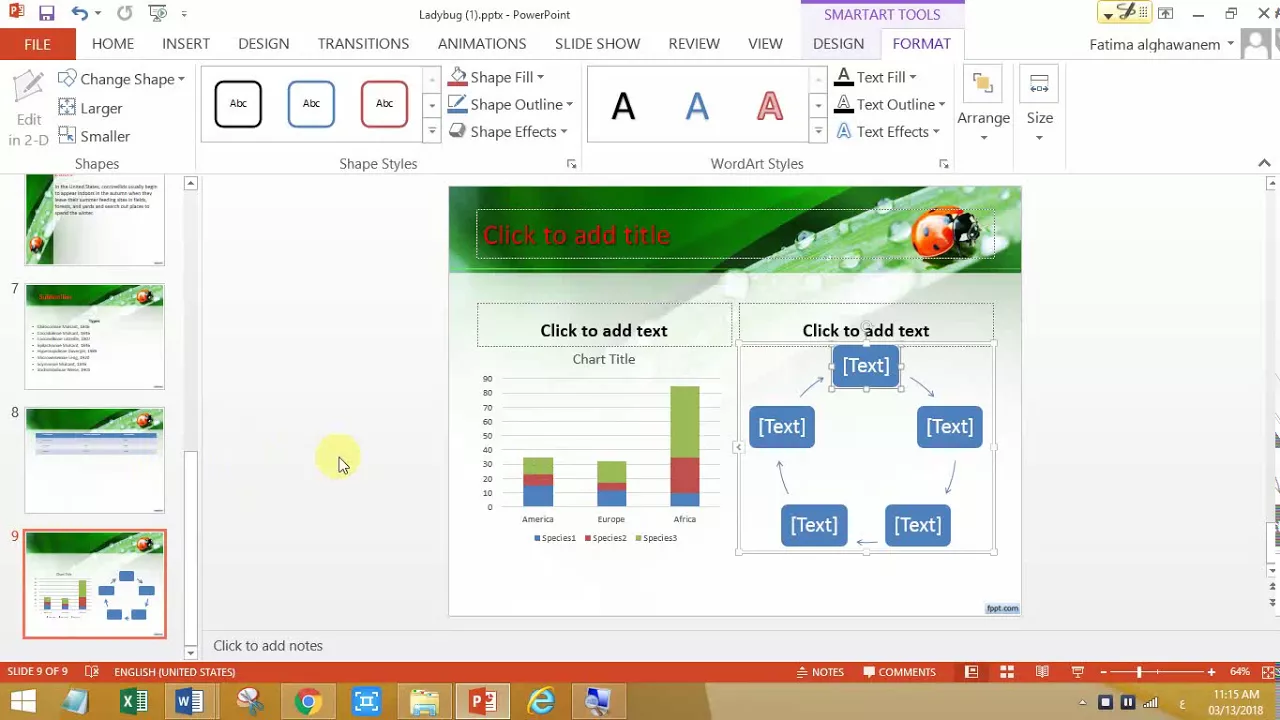Open the Text Outline dropdown
1280x720 pixels.
(890, 104)
